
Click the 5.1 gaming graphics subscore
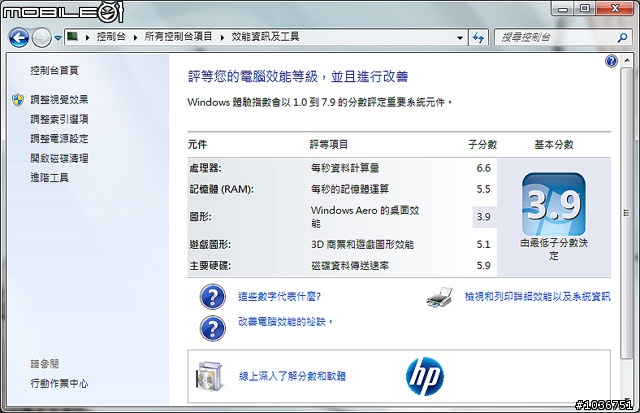[x=483, y=245]
